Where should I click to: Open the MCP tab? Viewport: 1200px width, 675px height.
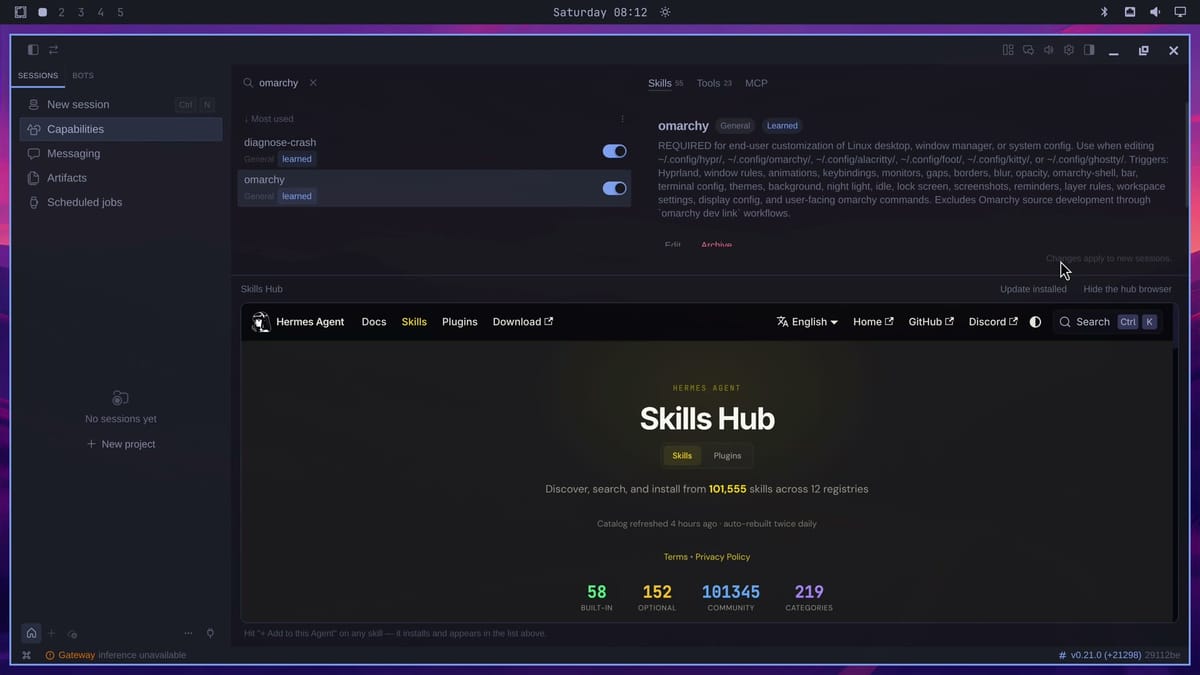tap(757, 83)
